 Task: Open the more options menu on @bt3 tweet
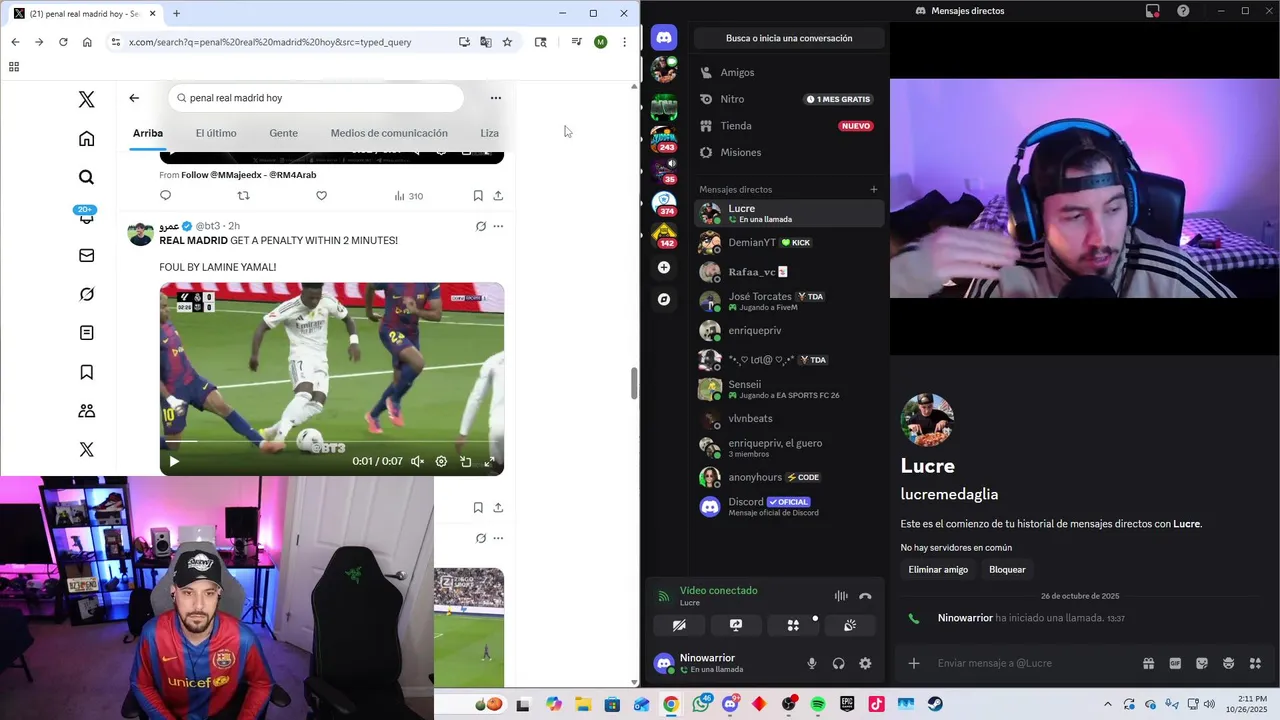pos(498,226)
